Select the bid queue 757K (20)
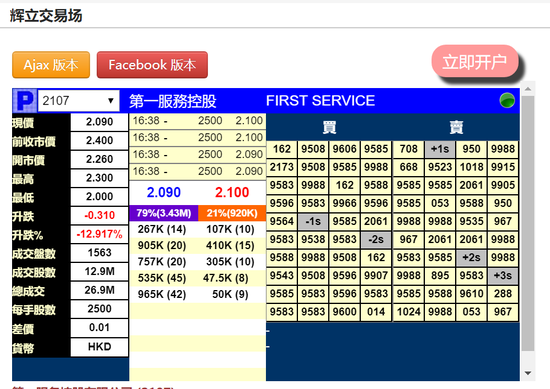Viewport: 550px width, 389px height. pos(162,262)
